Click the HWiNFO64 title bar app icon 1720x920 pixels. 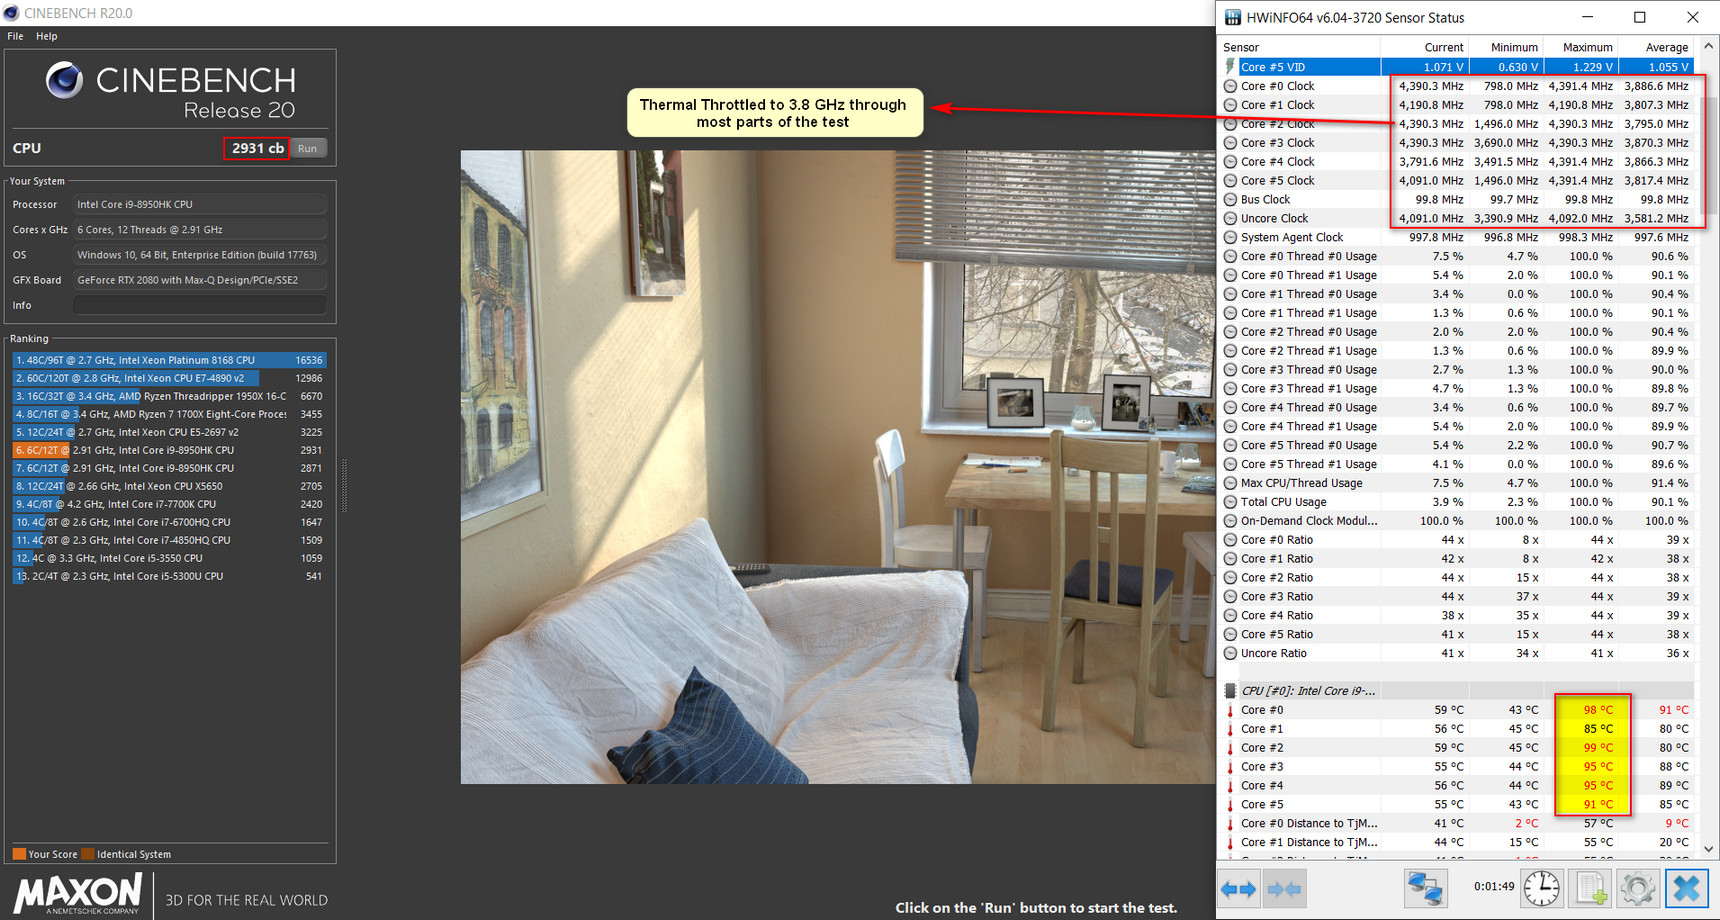click(x=1233, y=17)
